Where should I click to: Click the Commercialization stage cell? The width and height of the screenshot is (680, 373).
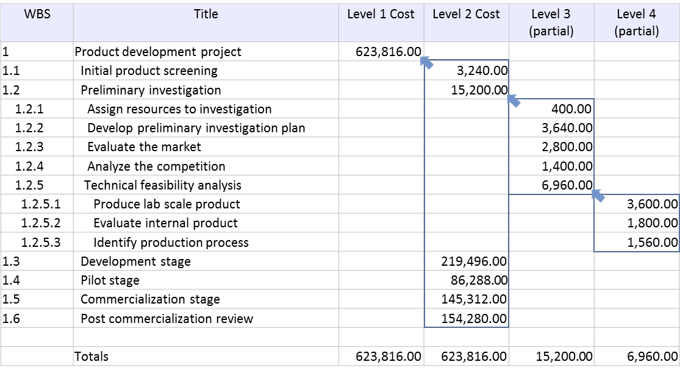[206, 300]
